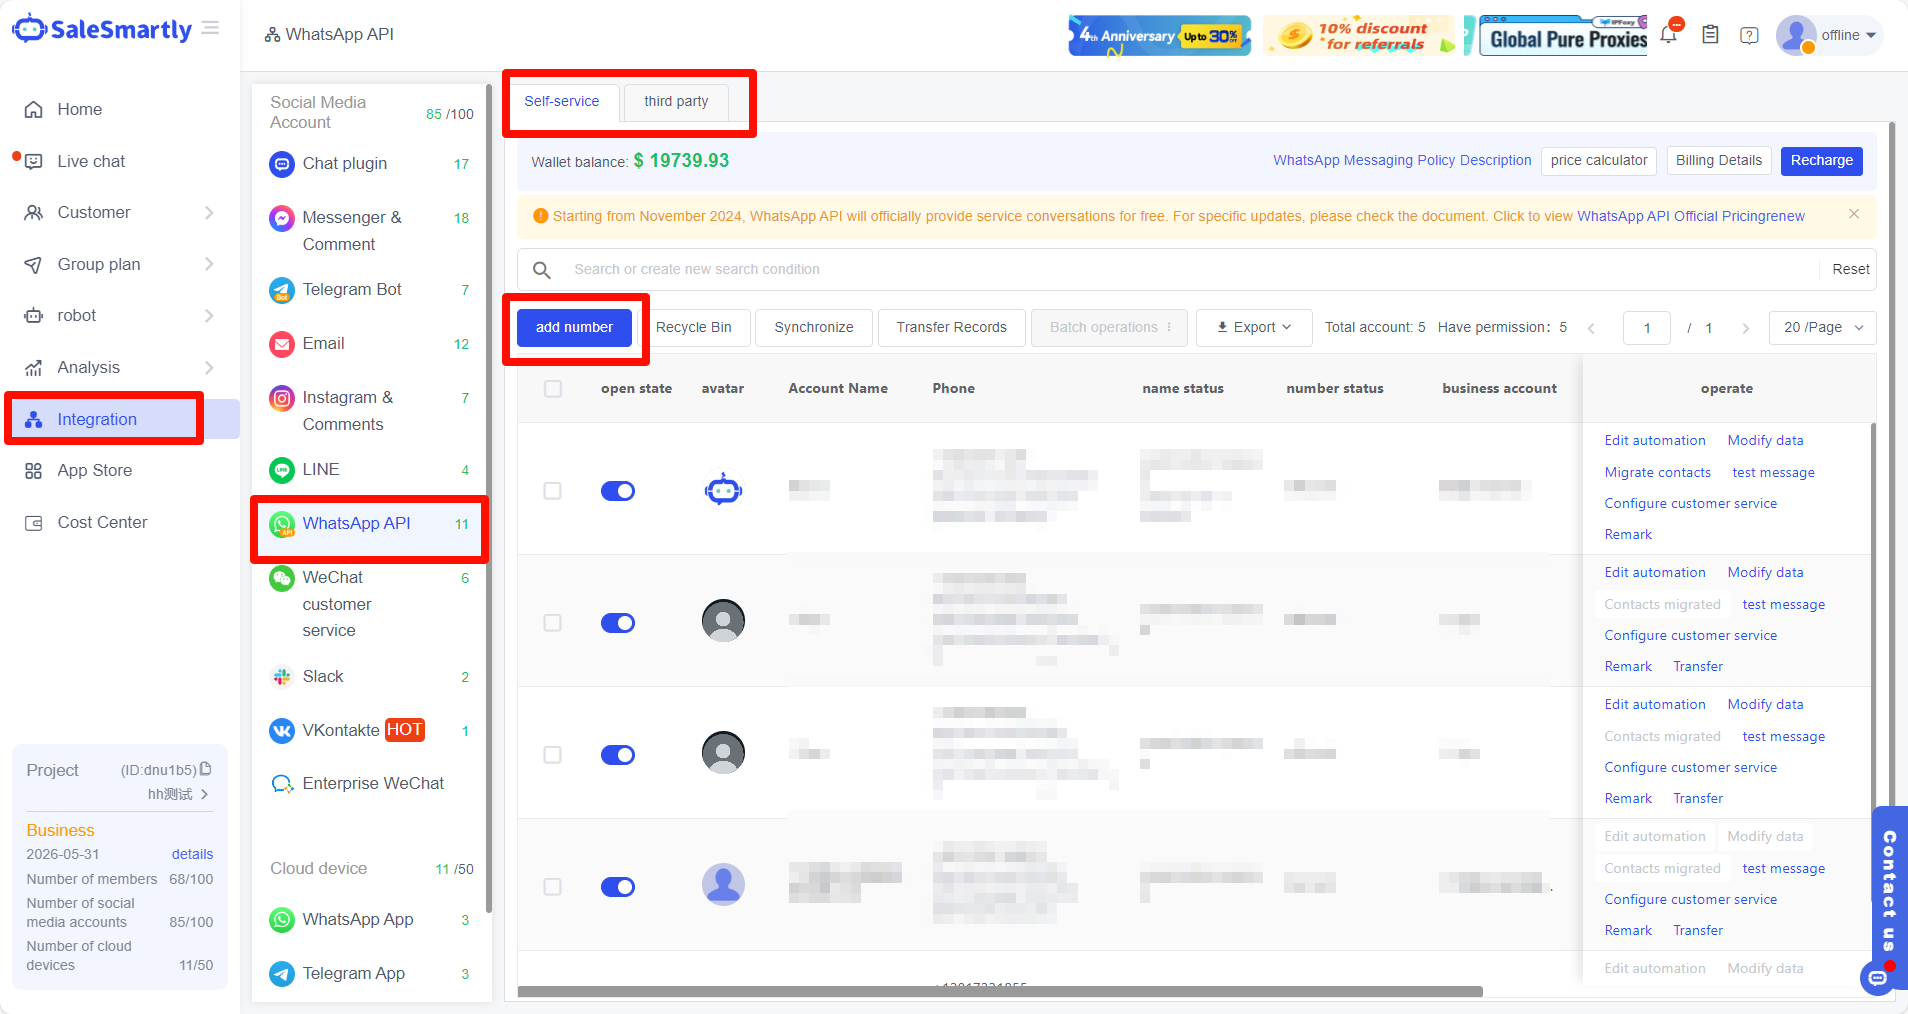Image resolution: width=1908 pixels, height=1014 pixels.
Task: Expand the Customer menu
Action: (120, 213)
